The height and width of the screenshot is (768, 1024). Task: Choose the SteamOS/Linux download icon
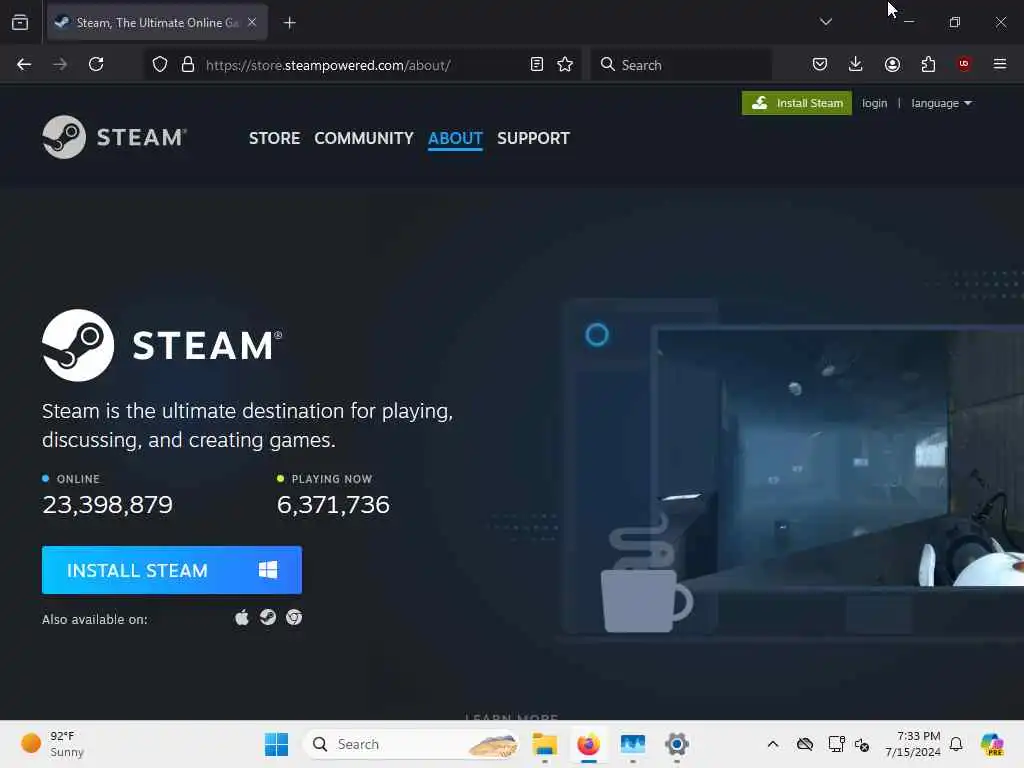(268, 617)
